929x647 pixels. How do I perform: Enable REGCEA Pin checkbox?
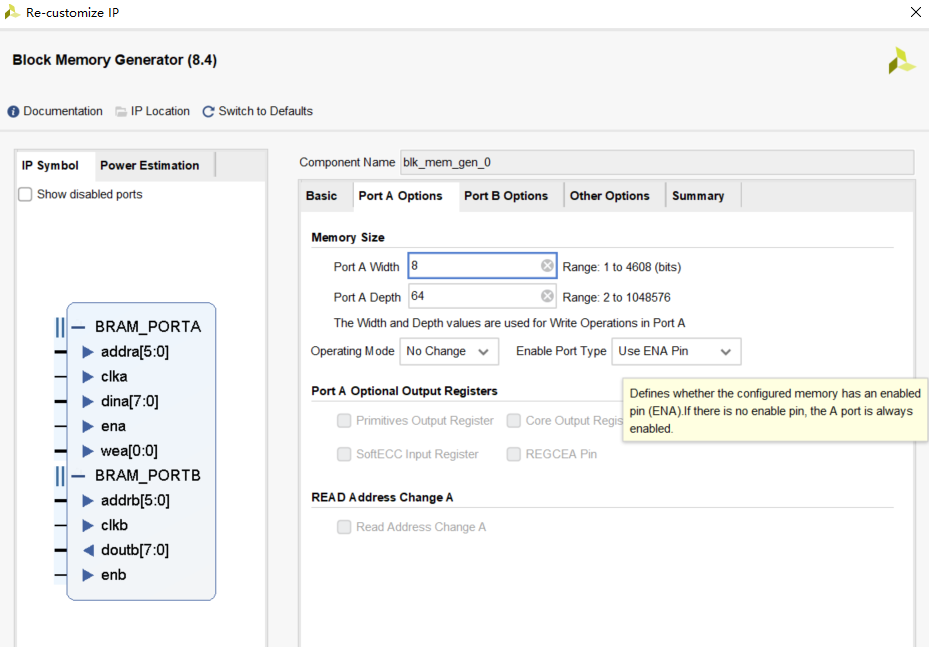coord(514,454)
